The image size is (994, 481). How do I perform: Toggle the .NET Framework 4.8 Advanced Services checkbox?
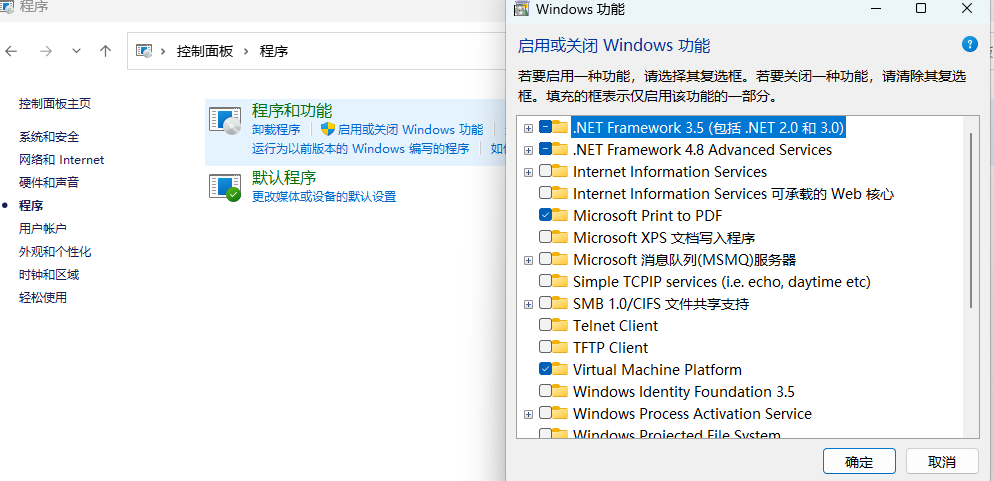click(x=545, y=150)
